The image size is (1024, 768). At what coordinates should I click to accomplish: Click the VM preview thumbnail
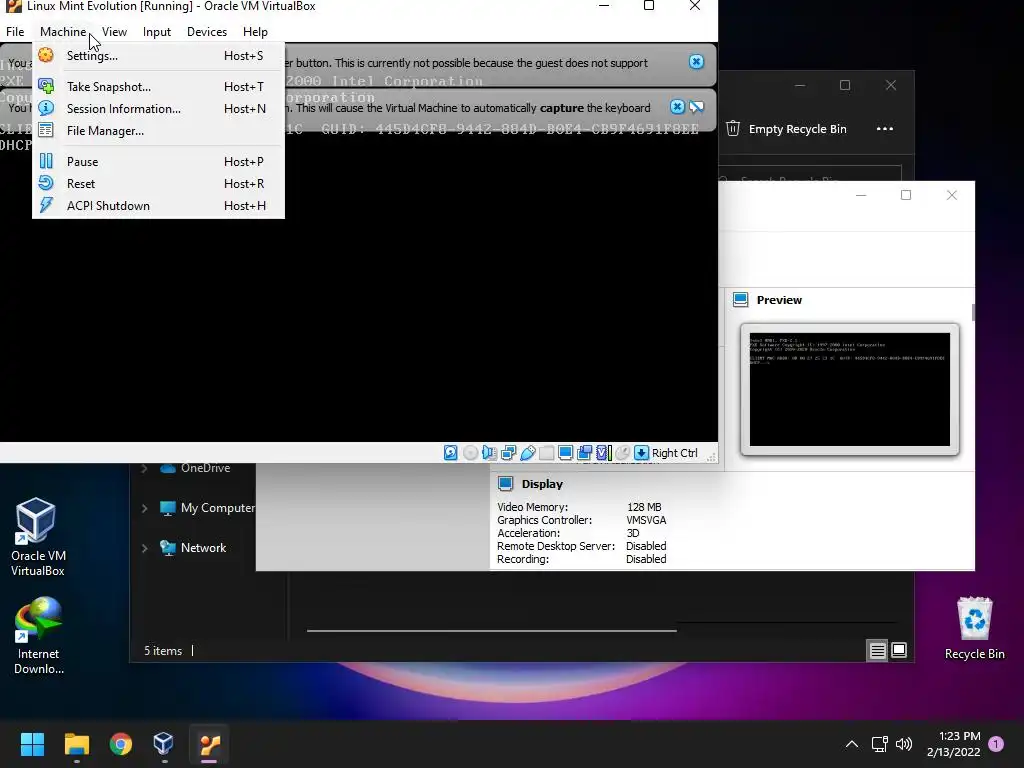pyautogui.click(x=850, y=389)
